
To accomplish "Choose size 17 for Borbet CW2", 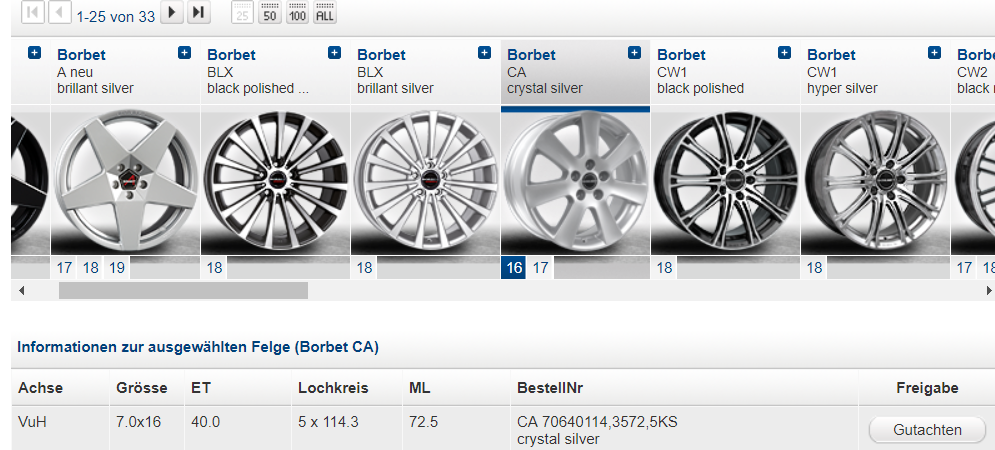I will click(x=964, y=268).
